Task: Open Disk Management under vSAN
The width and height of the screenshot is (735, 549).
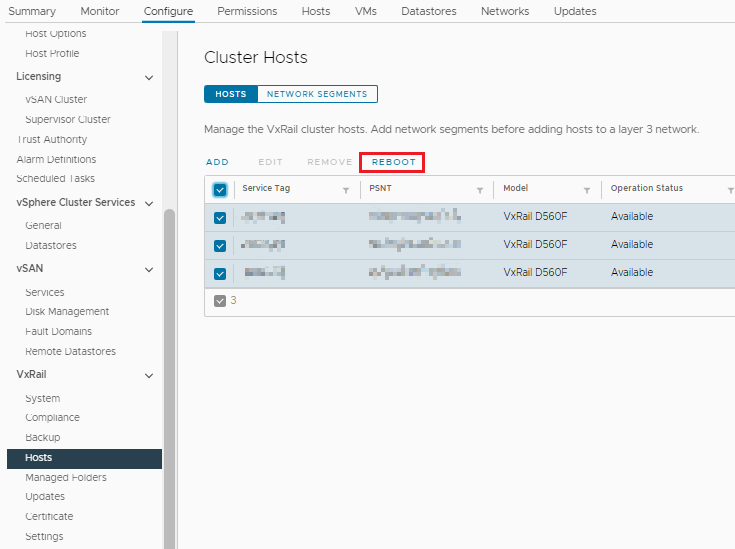Action: click(x=67, y=312)
